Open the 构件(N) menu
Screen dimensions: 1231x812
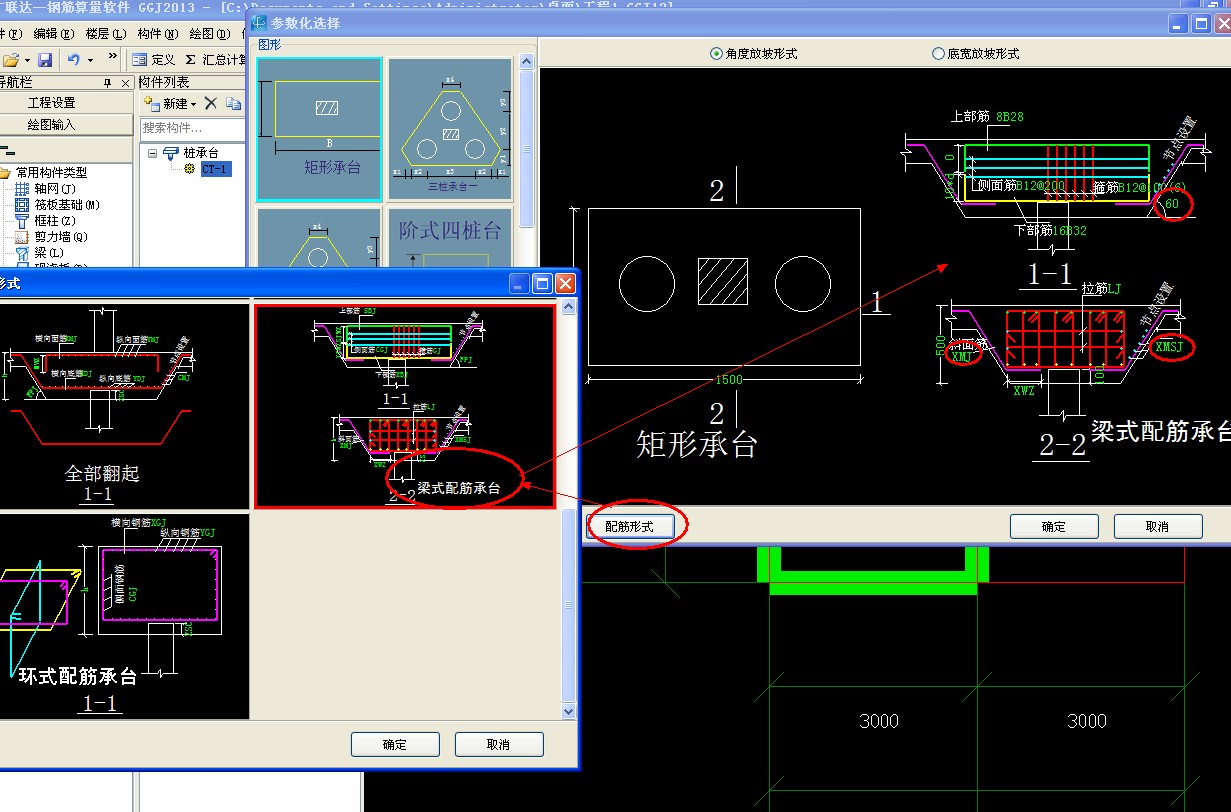coord(158,34)
